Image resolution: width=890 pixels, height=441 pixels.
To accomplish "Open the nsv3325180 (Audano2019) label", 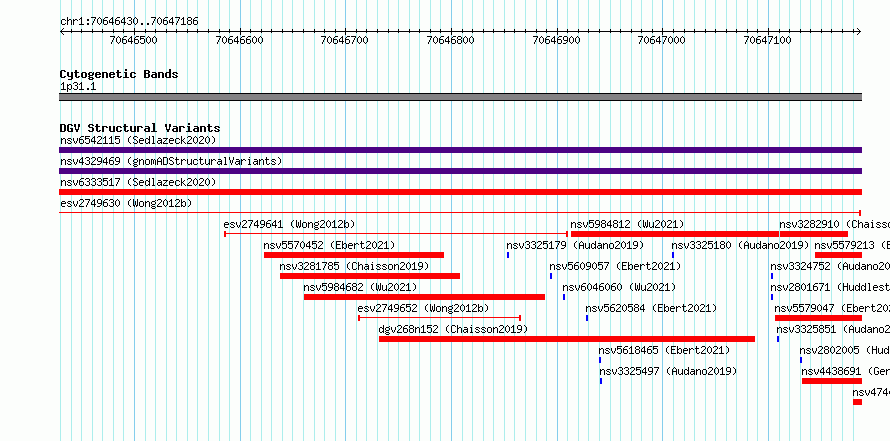I will pos(740,245).
